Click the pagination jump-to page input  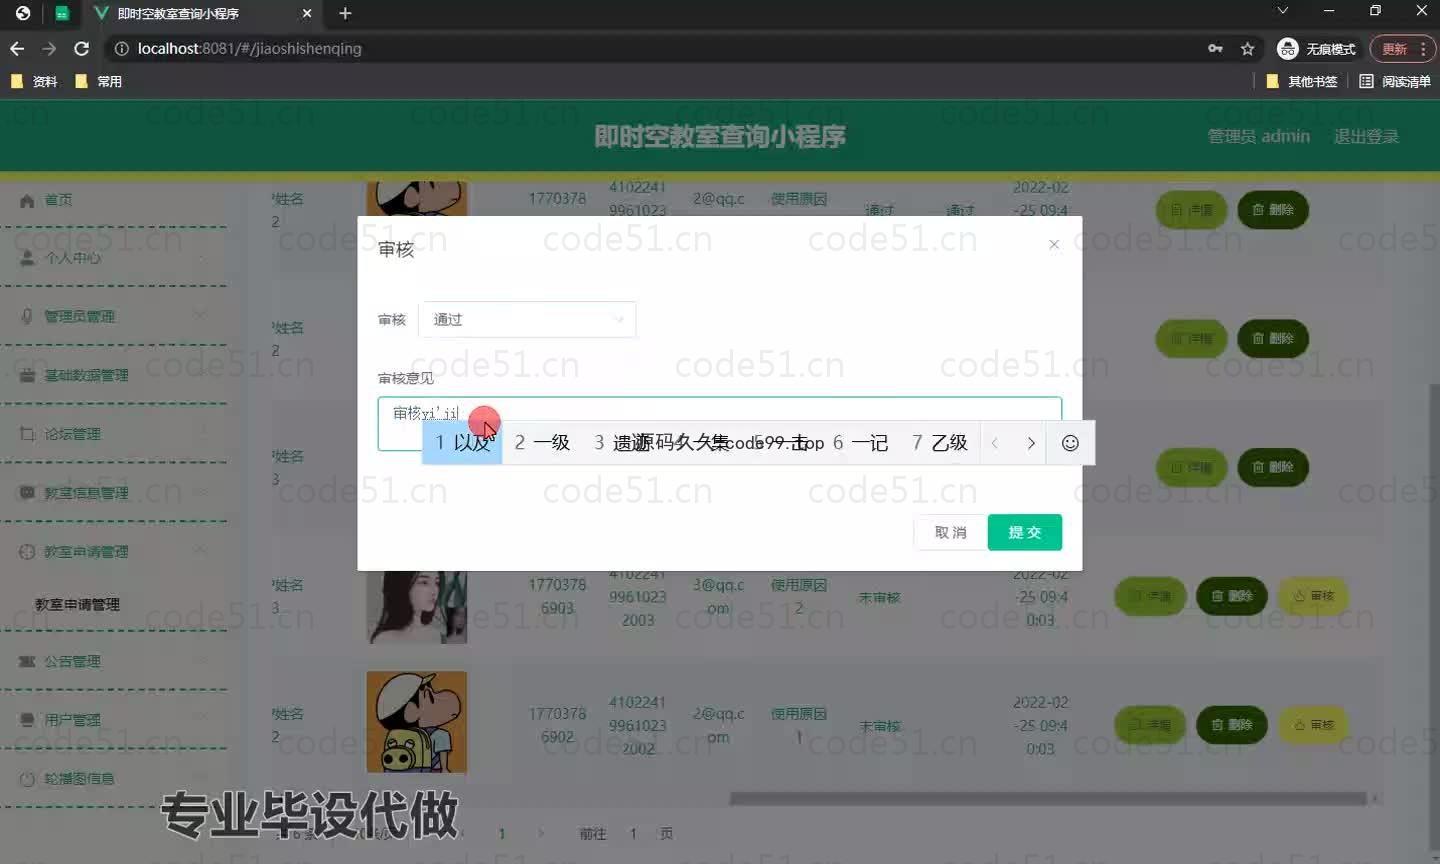click(633, 833)
